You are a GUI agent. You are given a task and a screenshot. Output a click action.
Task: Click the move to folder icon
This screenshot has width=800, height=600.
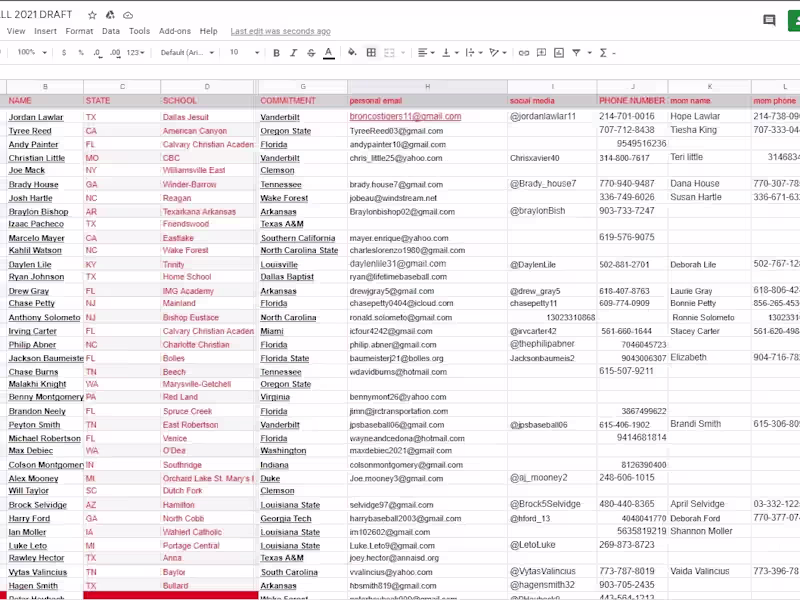110,15
